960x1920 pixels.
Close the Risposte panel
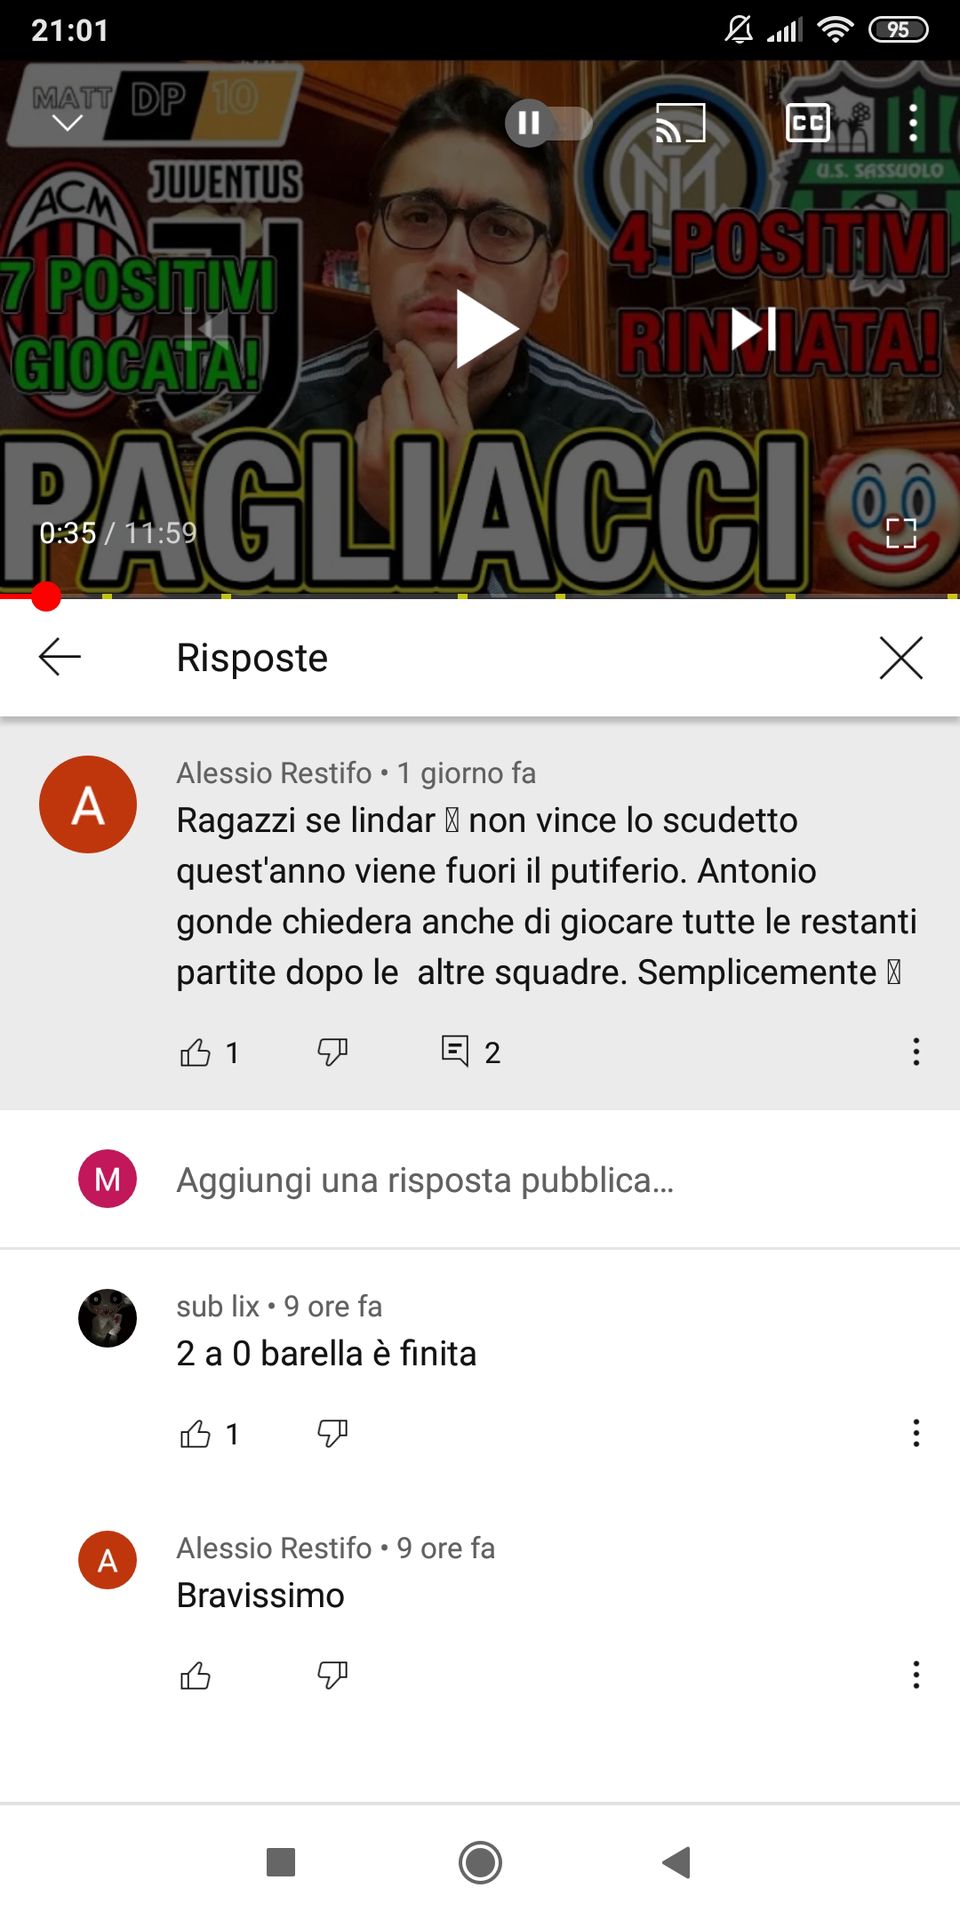901,657
